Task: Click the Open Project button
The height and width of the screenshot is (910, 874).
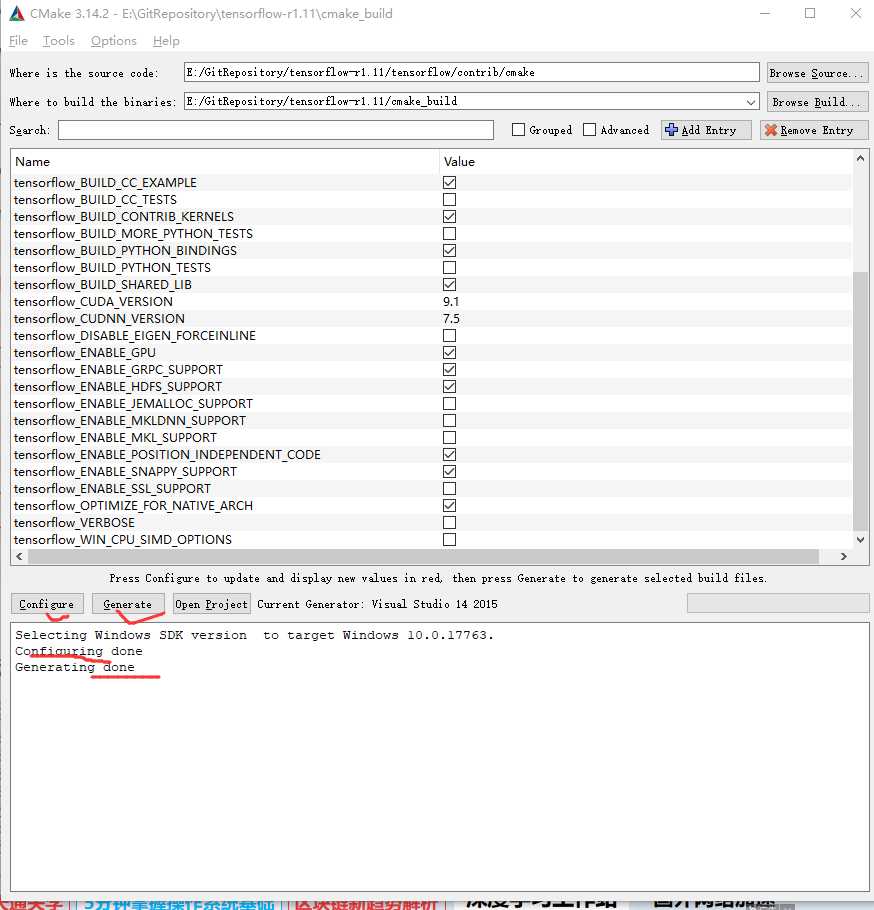Action: click(x=211, y=604)
